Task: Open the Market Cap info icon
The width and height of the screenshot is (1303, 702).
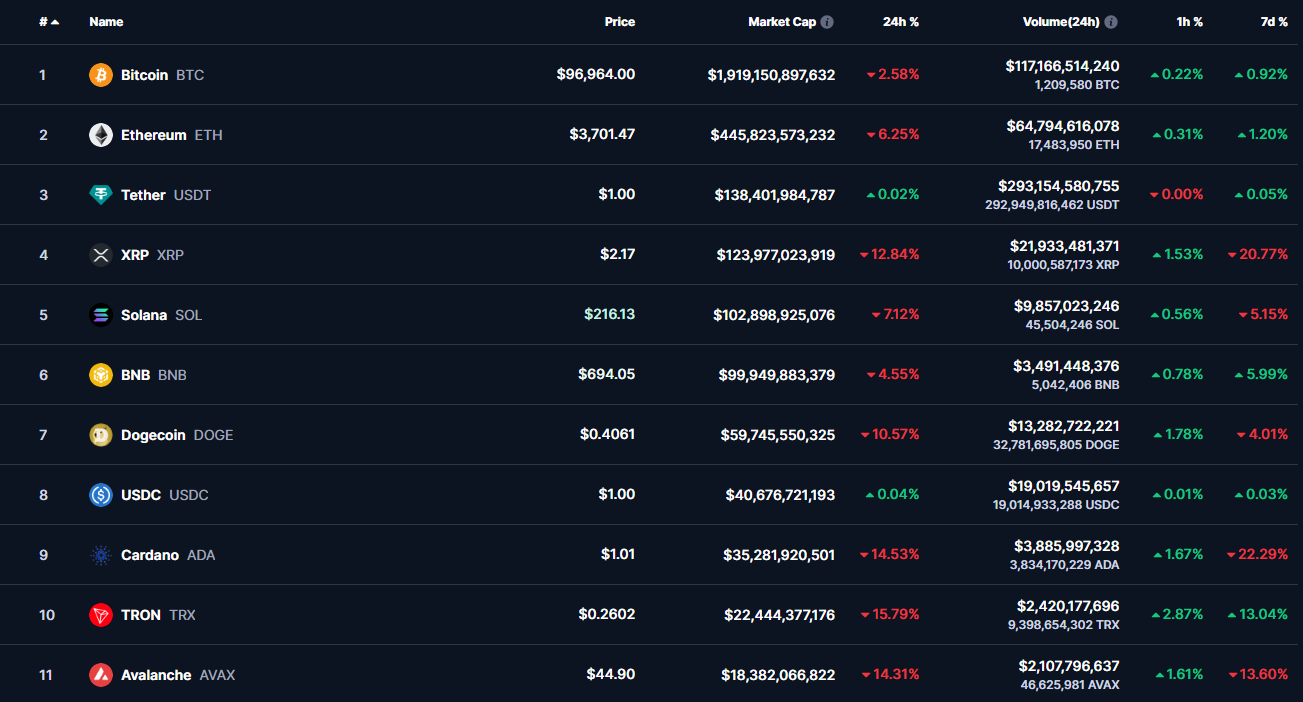Action: (827, 22)
